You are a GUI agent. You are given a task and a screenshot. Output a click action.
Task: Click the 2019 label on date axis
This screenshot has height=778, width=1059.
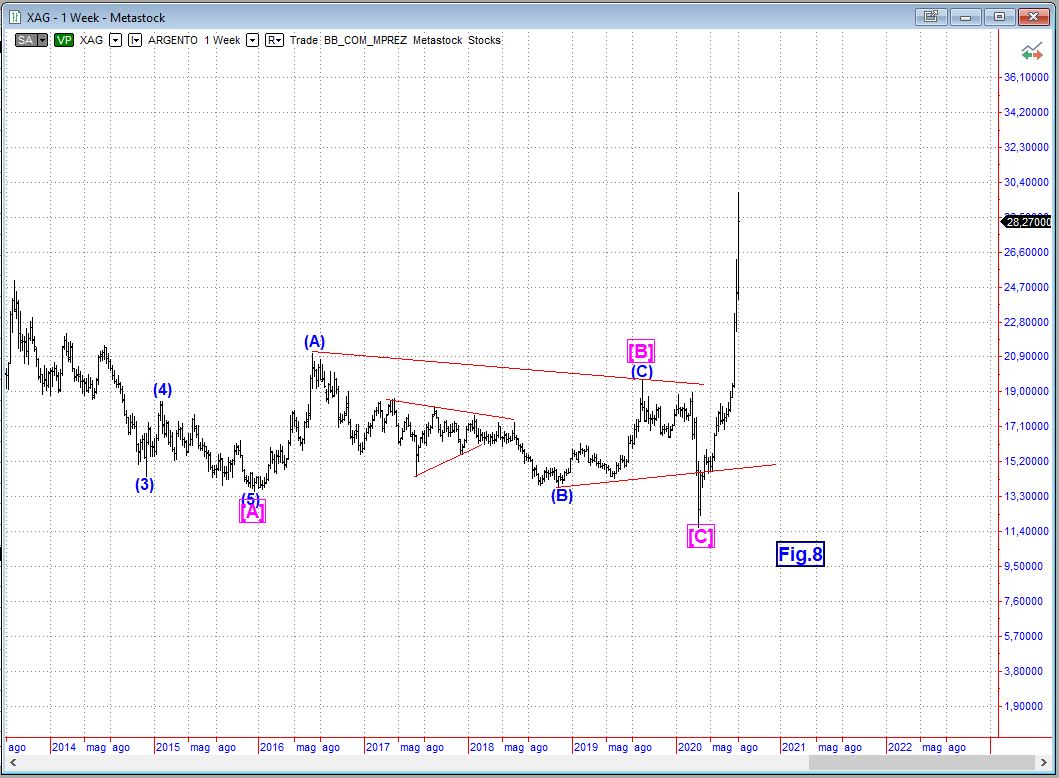(586, 747)
